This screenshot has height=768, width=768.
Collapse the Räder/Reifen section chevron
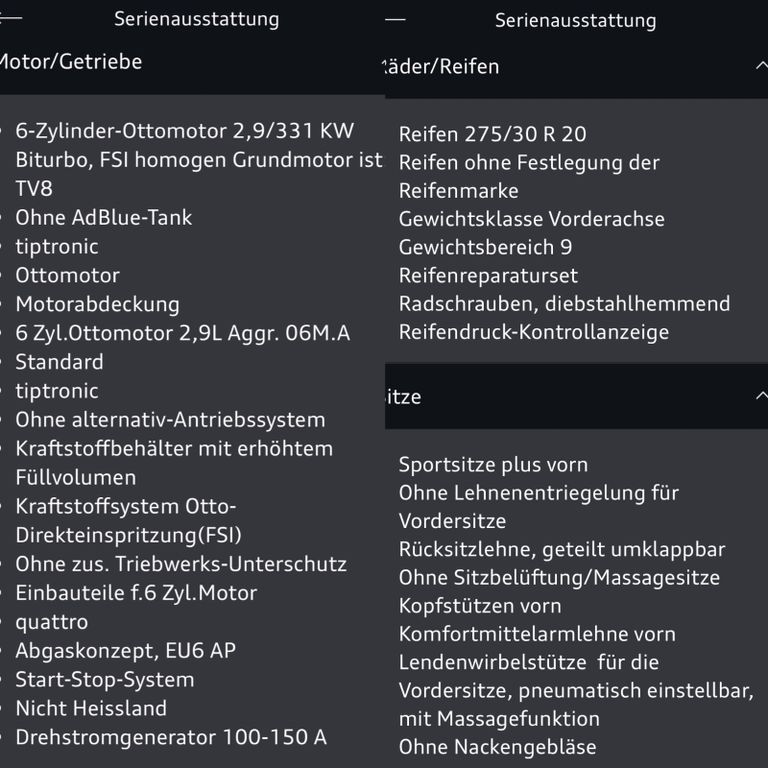pyautogui.click(x=760, y=66)
